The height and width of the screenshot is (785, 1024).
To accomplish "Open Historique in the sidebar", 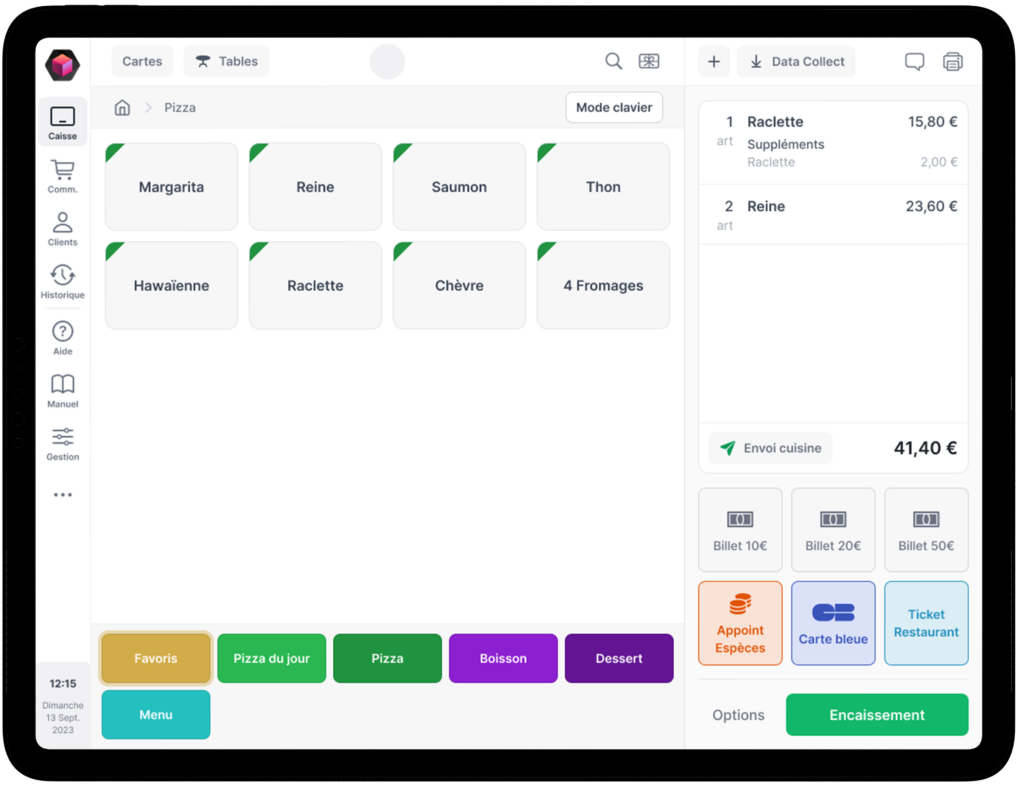I will [62, 281].
